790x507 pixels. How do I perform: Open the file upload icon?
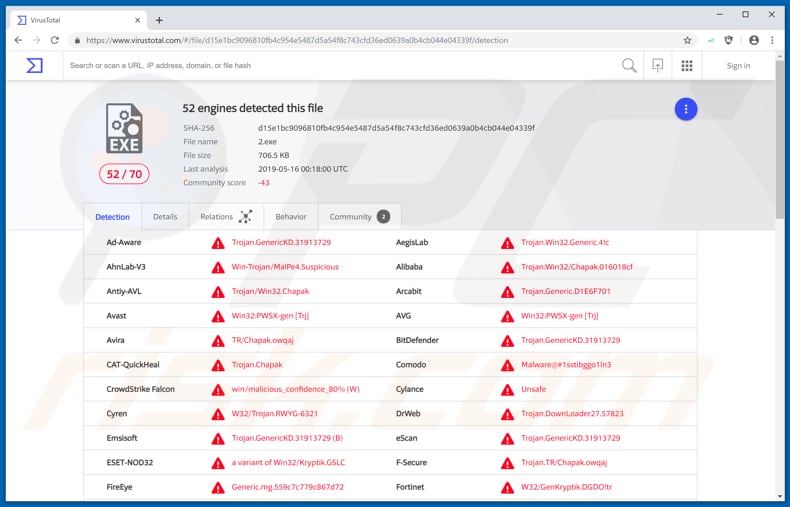click(x=657, y=66)
